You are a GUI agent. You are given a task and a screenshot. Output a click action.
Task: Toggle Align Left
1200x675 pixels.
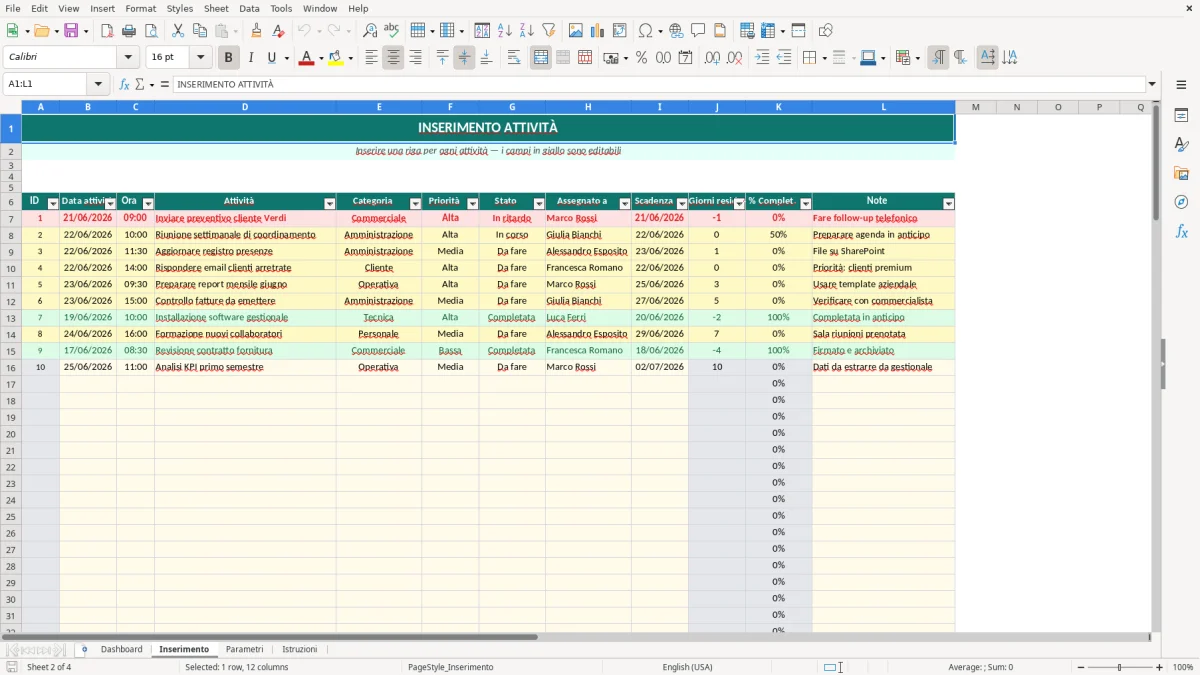371,58
